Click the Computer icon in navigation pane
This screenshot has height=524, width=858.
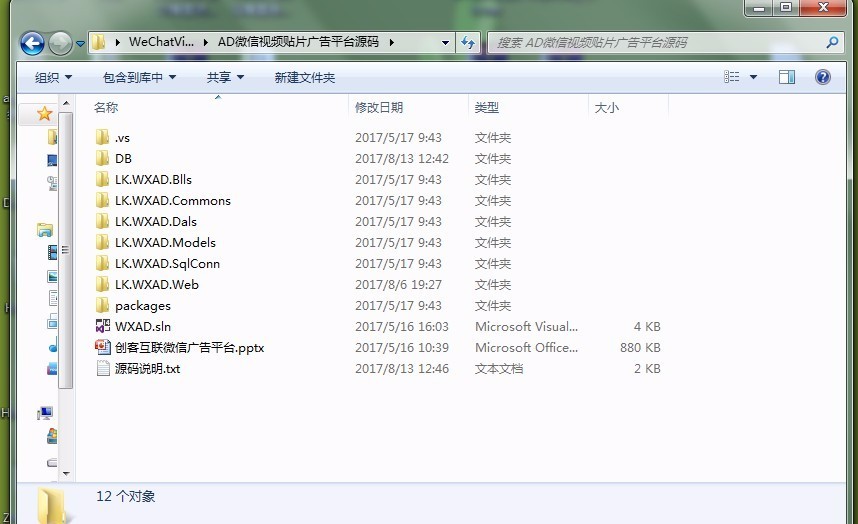coord(45,414)
